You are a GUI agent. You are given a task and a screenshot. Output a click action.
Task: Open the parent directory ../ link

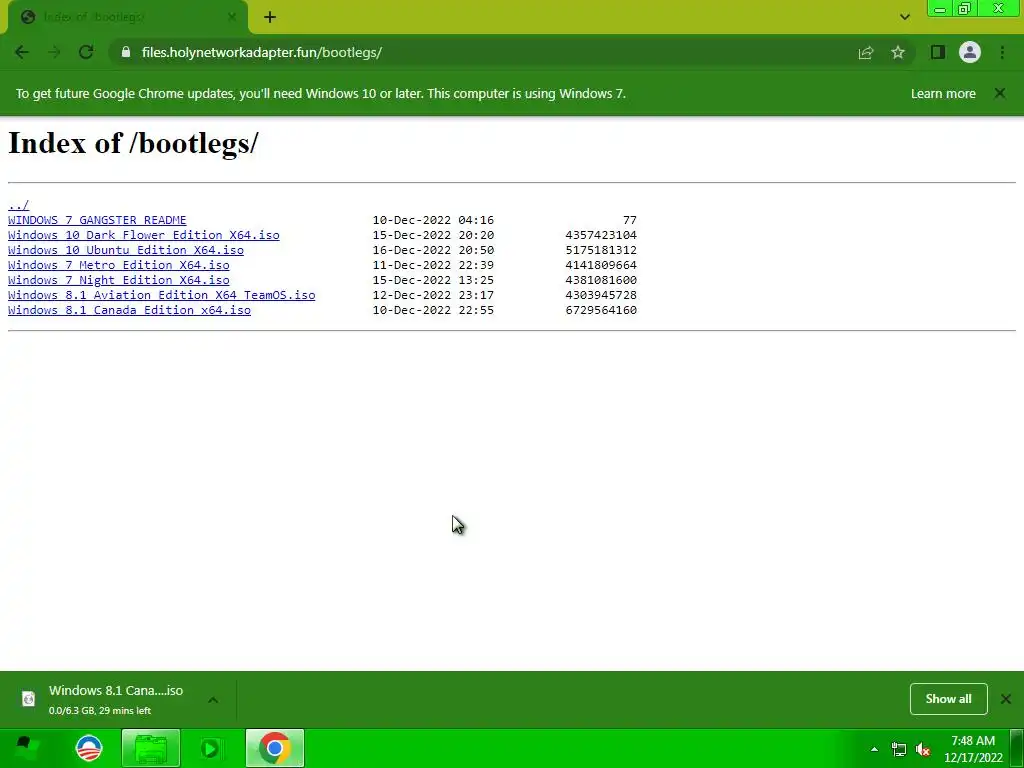[18, 205]
